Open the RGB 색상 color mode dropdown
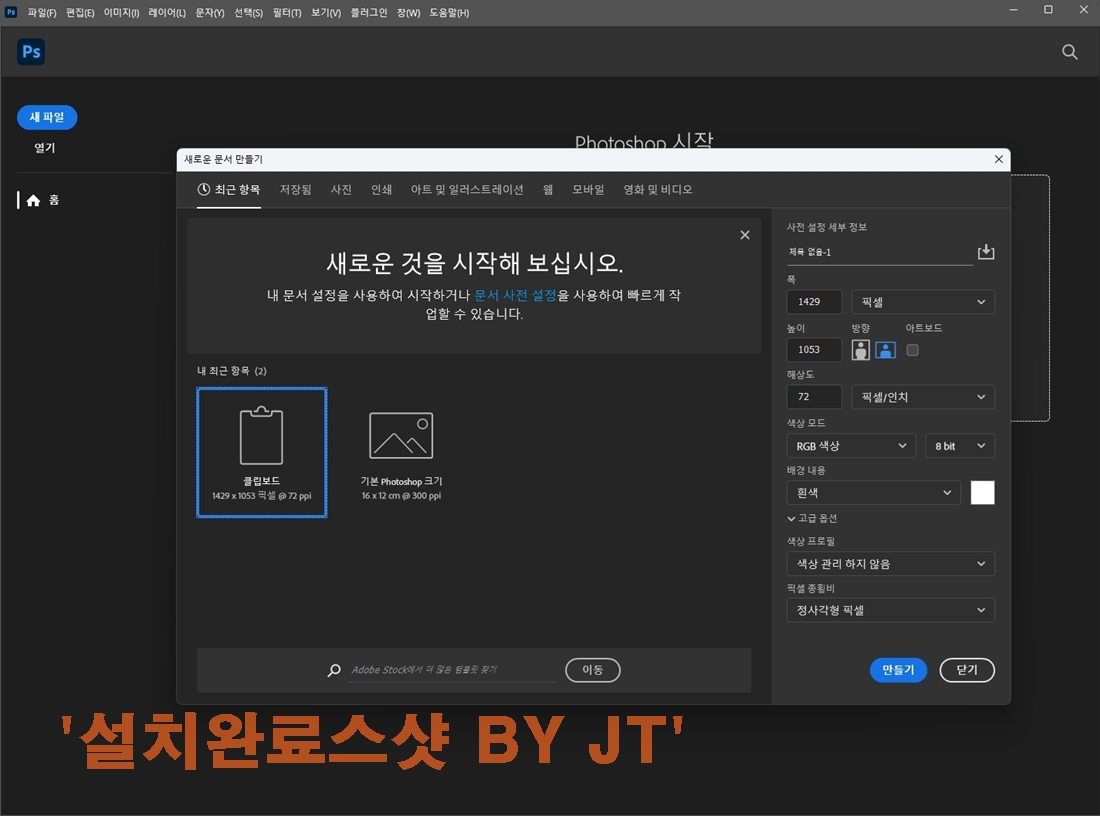The width and height of the screenshot is (1100, 816). (x=850, y=446)
